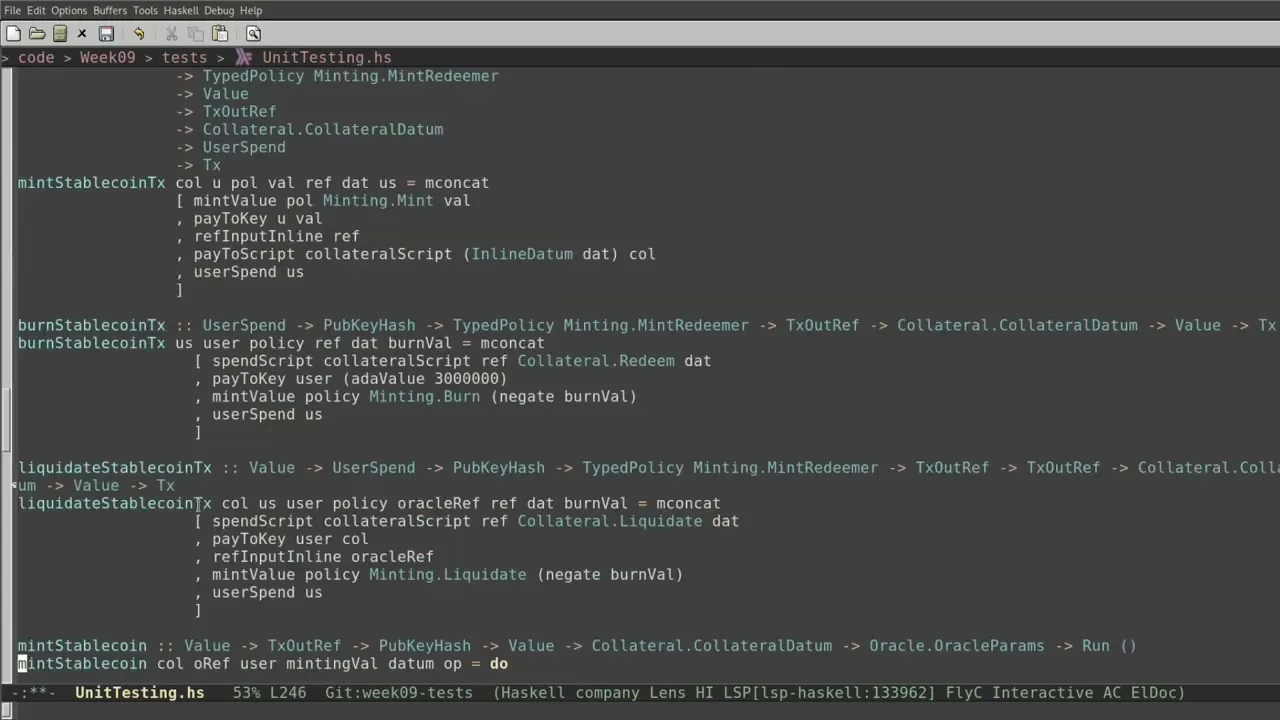Click the New File toolbar icon

(13, 33)
